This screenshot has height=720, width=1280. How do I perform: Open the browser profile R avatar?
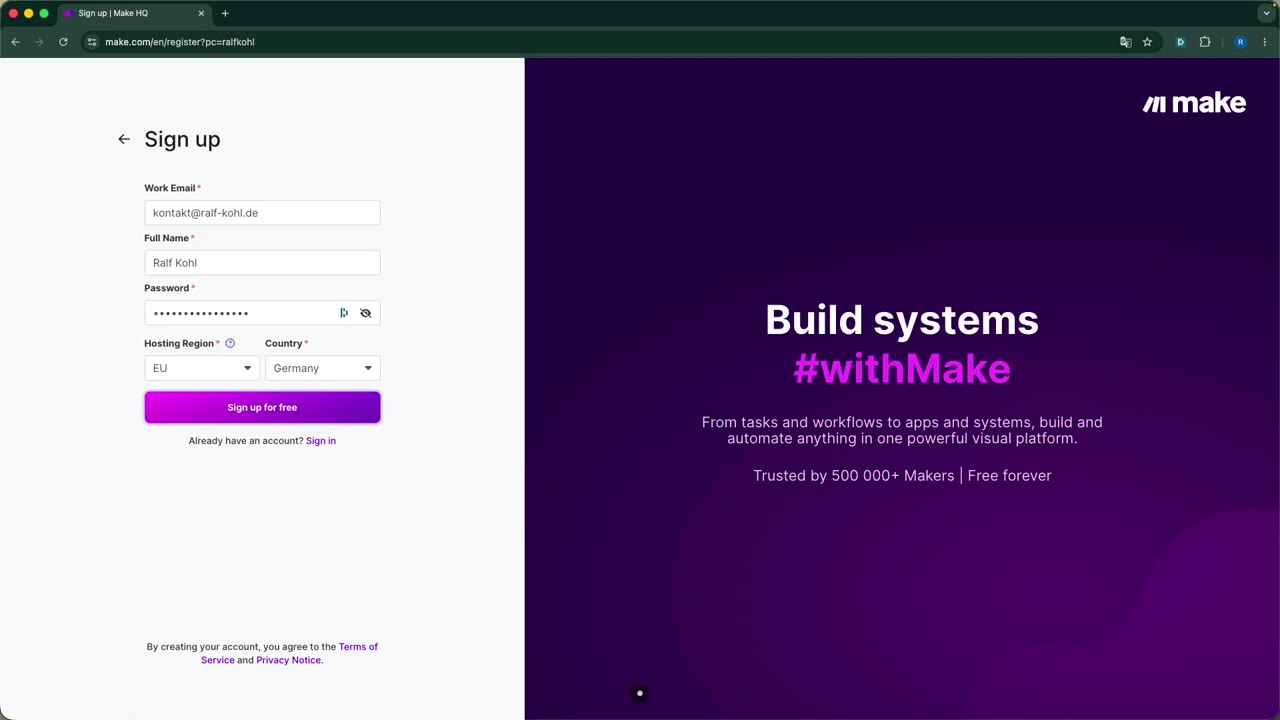coord(1240,42)
